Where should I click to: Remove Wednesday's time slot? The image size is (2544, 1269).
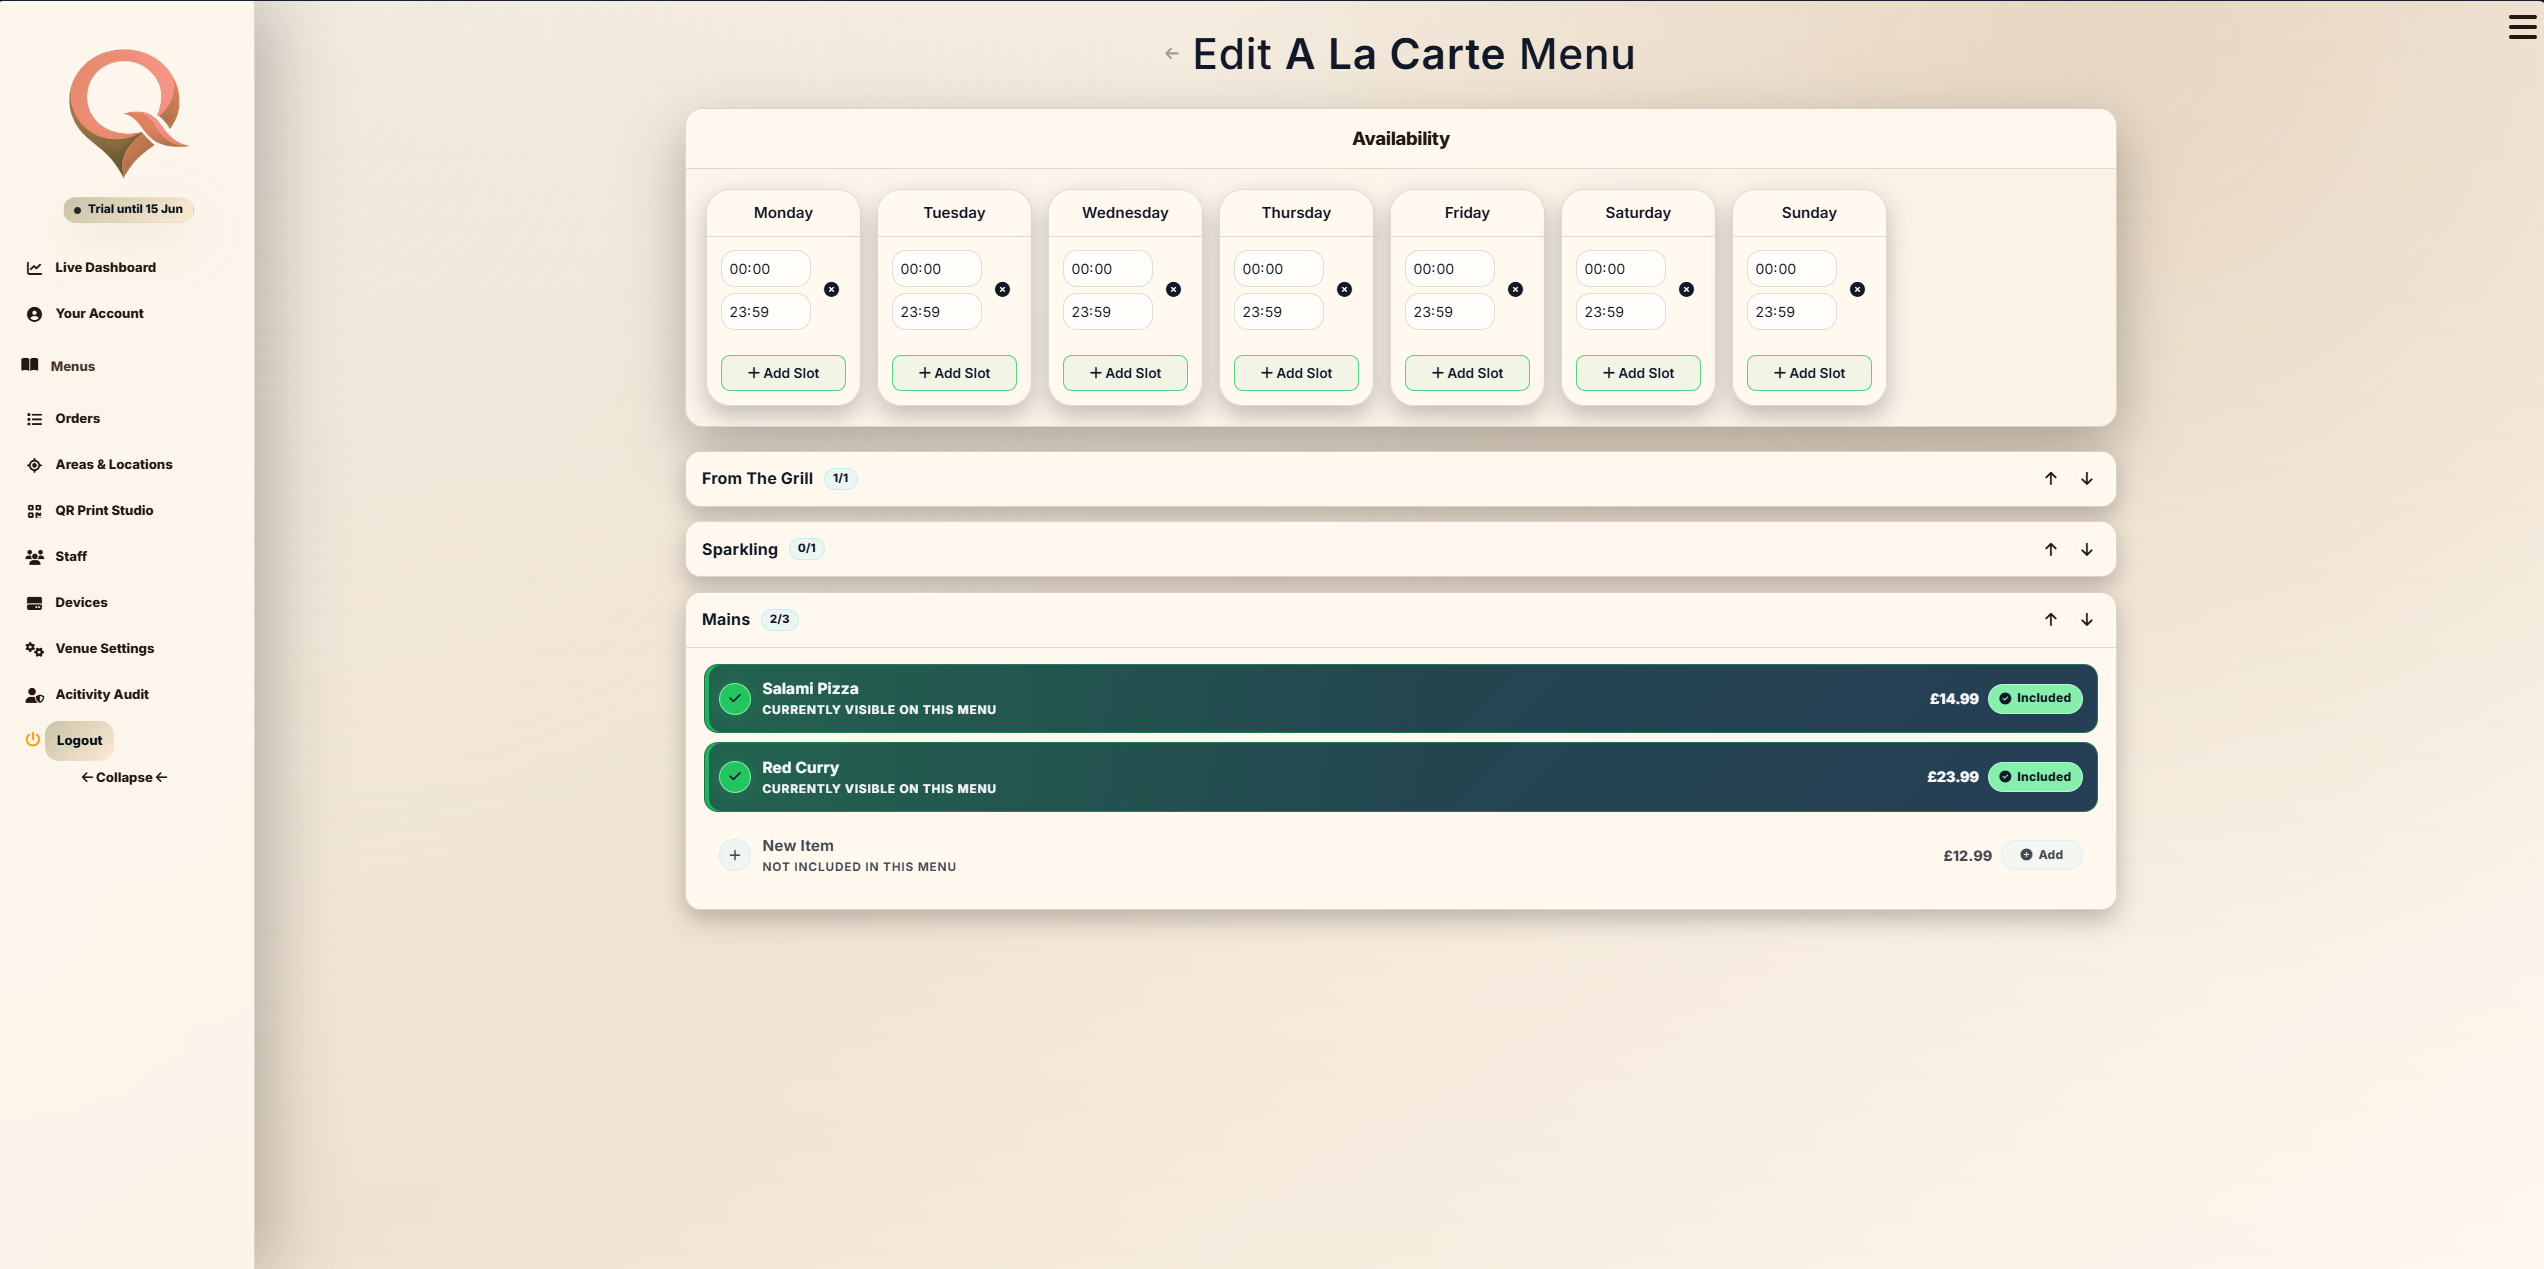(x=1173, y=290)
